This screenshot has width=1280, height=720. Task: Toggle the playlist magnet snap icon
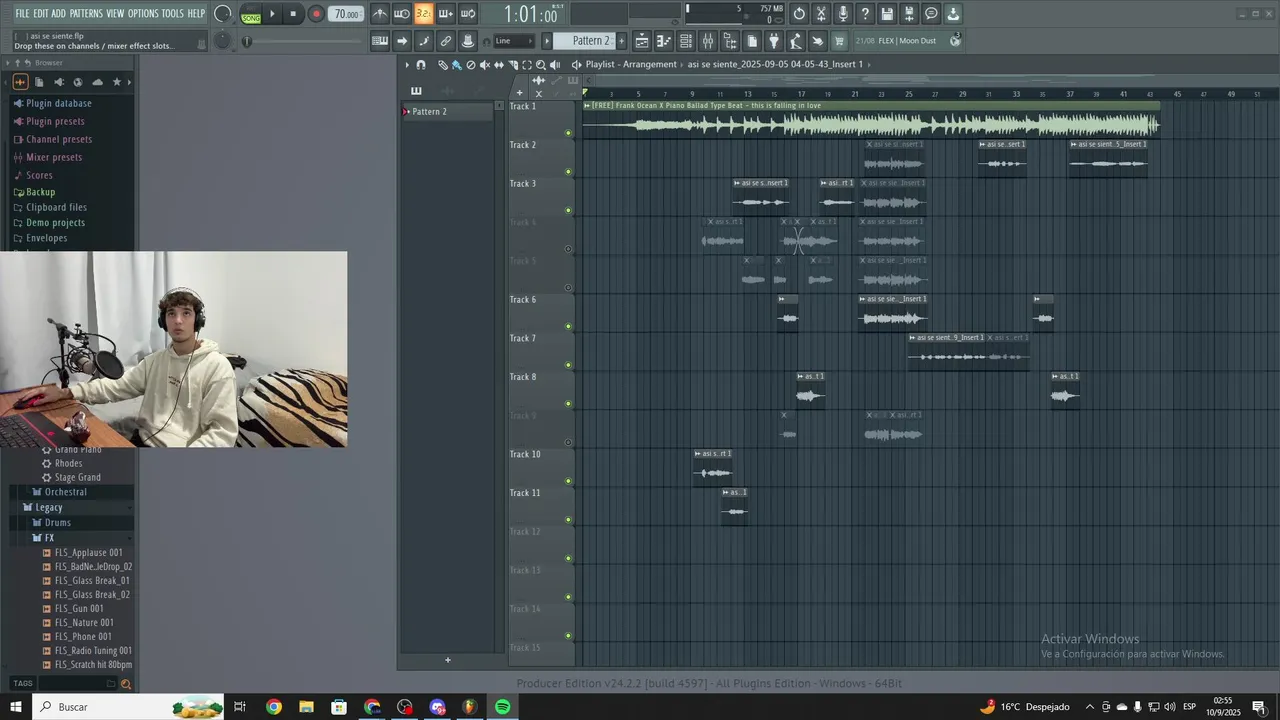pos(421,64)
